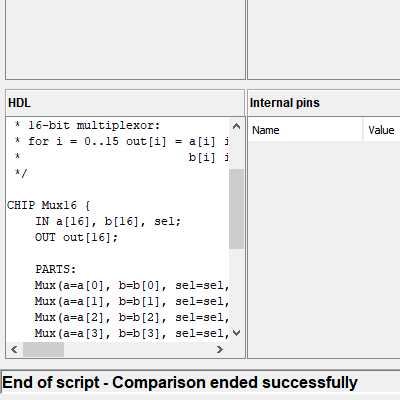Click the Mux(a=a[2], b=b[2] line
The height and width of the screenshot is (400, 400).
132,317
